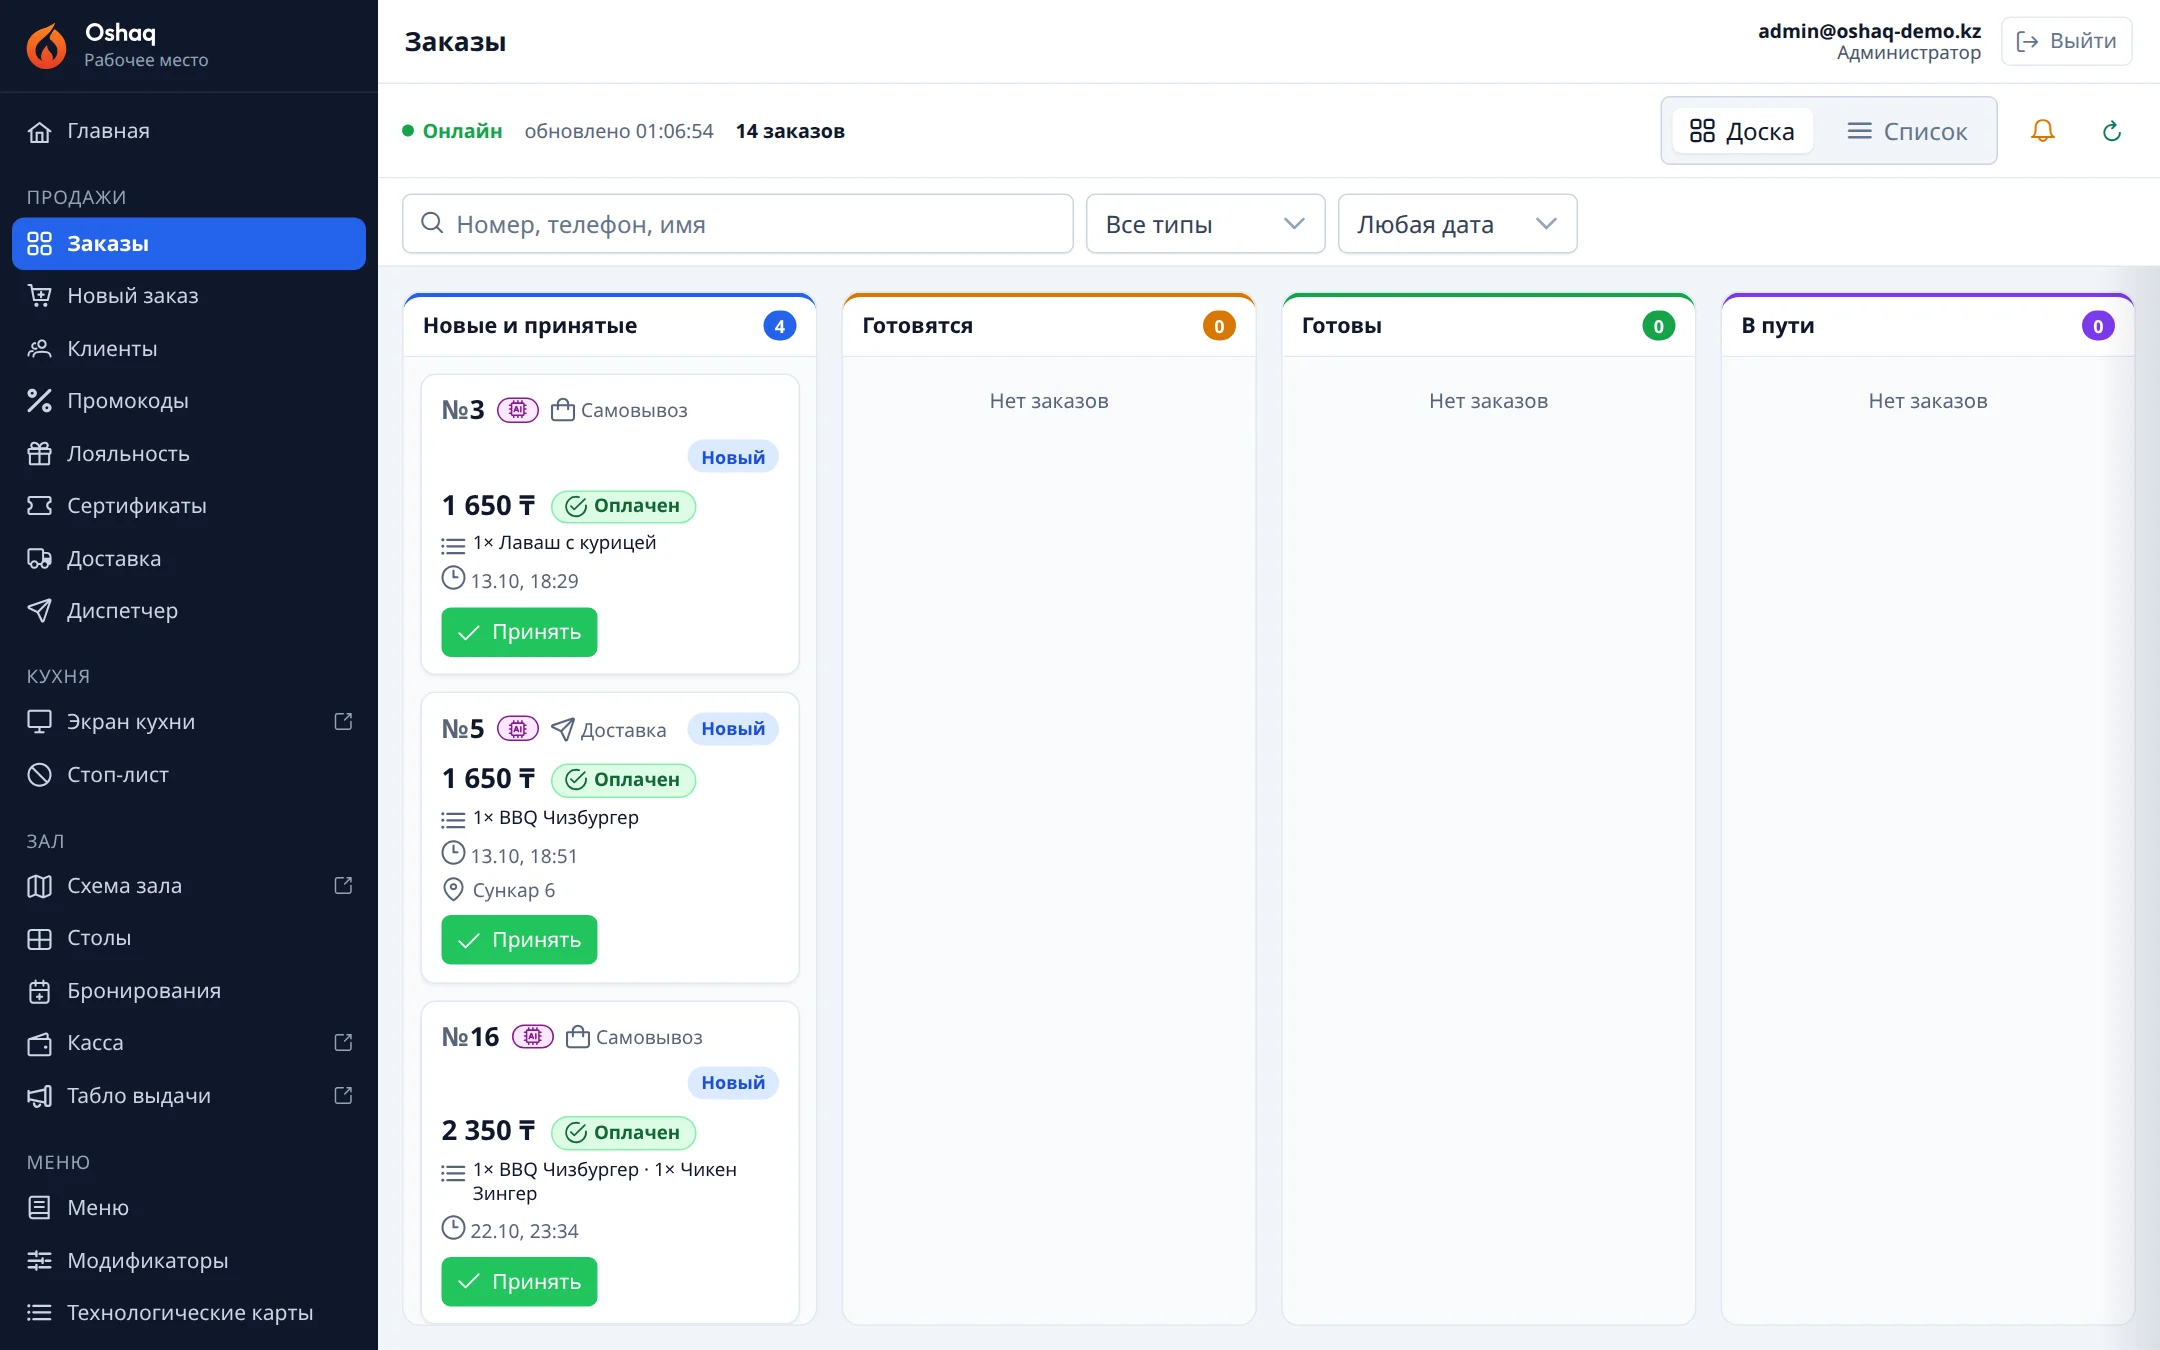Click the AI chip badge on order №16
Image resolution: width=2160 pixels, height=1350 pixels.
[x=533, y=1037]
